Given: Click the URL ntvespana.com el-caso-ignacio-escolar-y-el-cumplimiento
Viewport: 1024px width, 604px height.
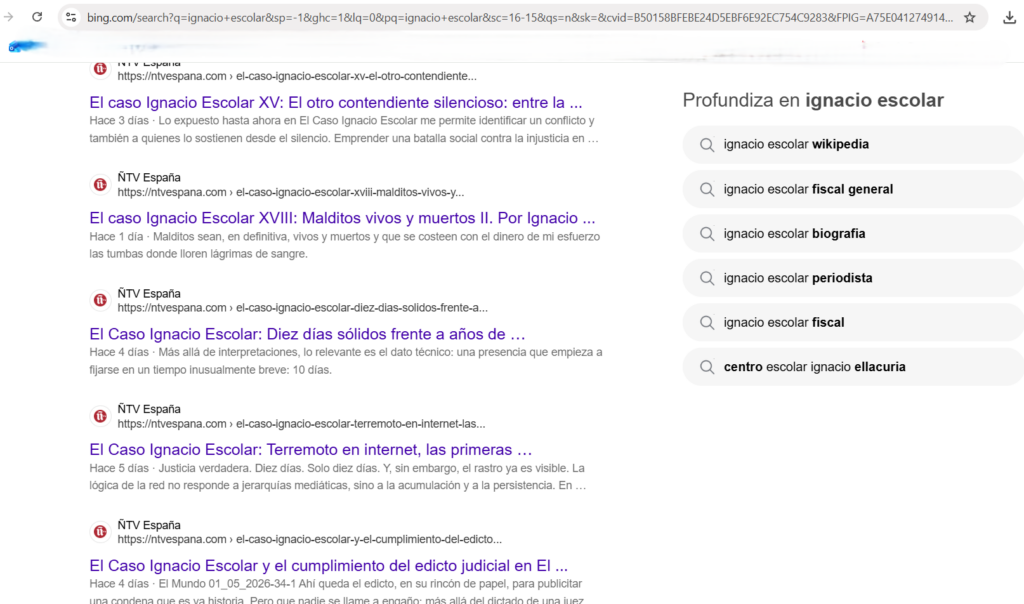Looking at the screenshot, I should coord(310,539).
